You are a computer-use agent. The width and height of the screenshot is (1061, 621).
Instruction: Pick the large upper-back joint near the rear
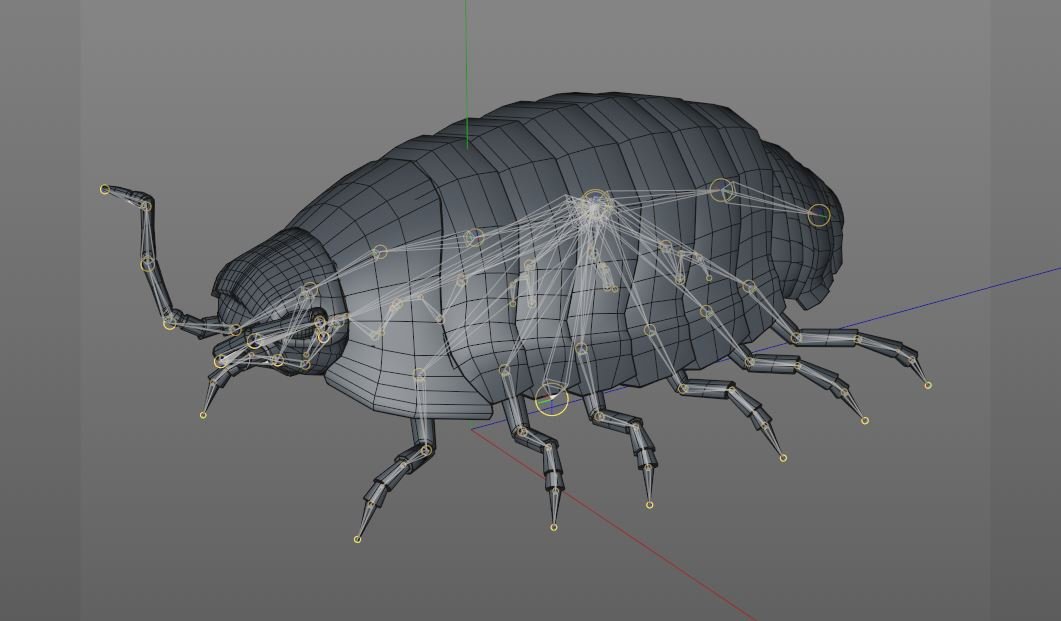[x=721, y=189]
